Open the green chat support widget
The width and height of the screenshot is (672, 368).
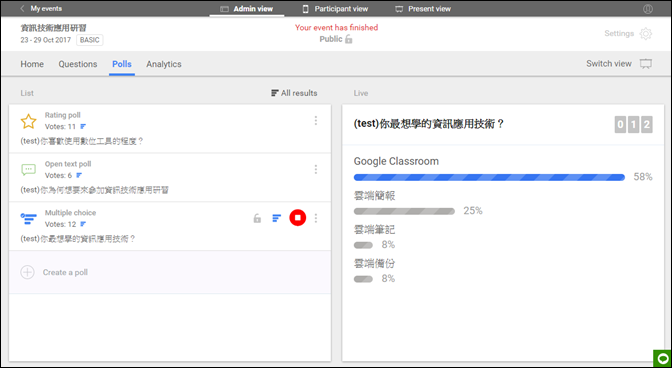662,359
